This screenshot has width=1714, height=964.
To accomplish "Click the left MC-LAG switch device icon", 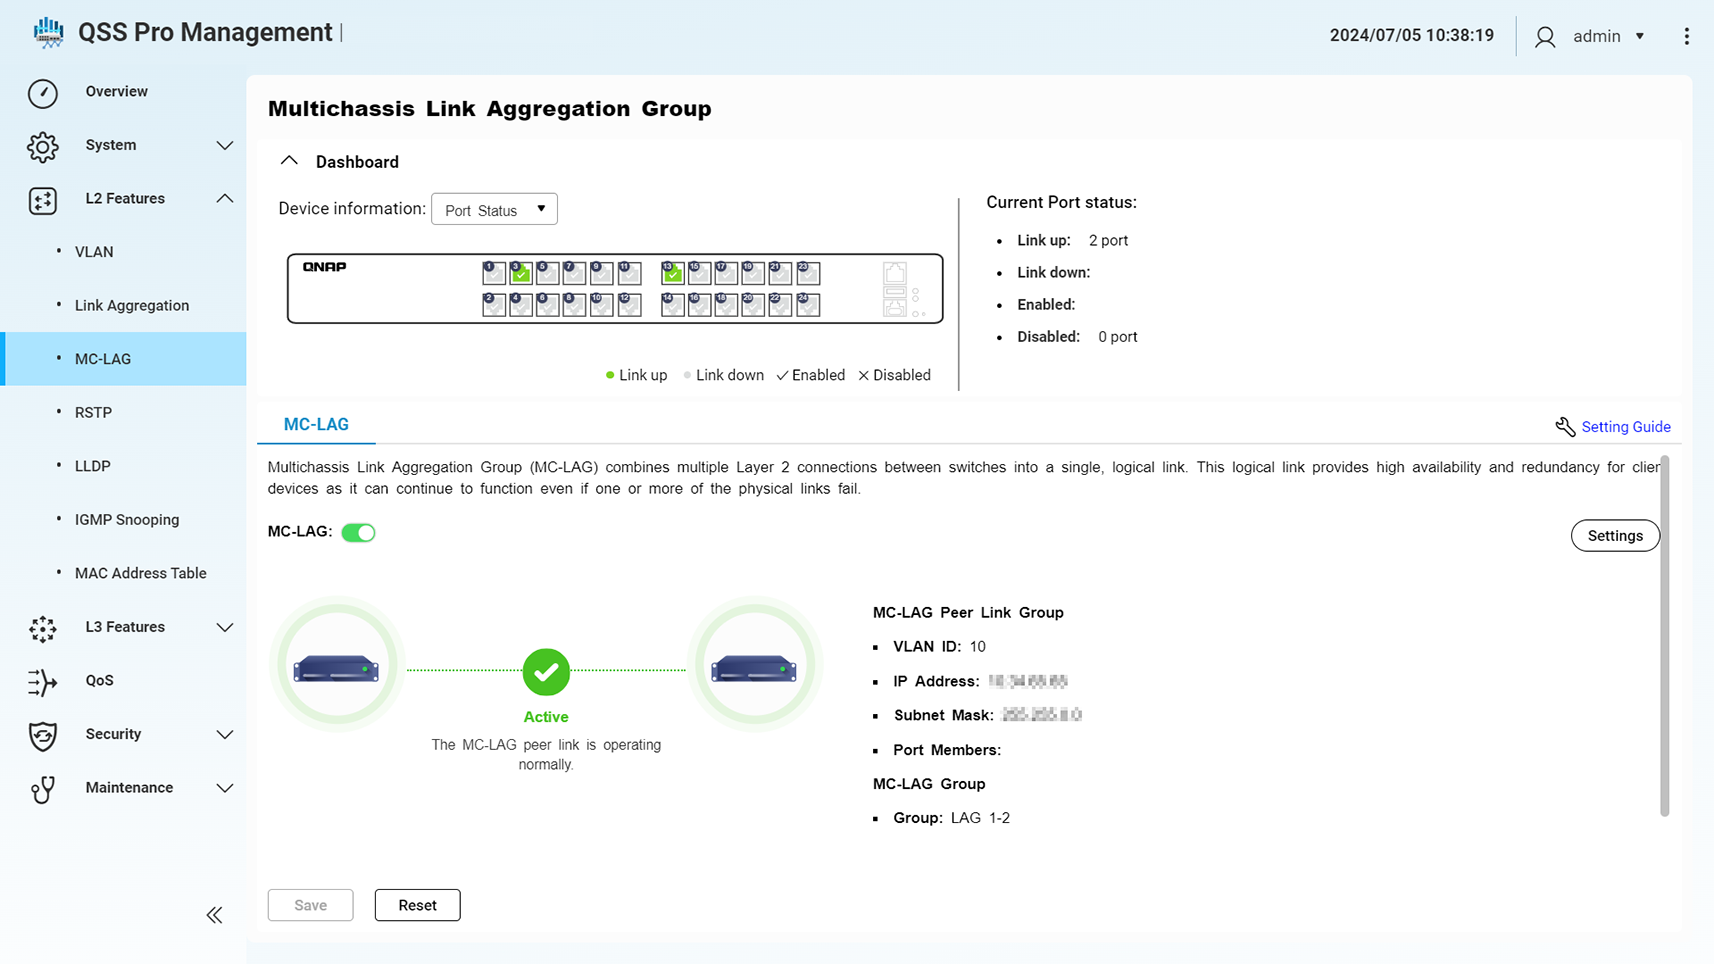I will 337,667.
